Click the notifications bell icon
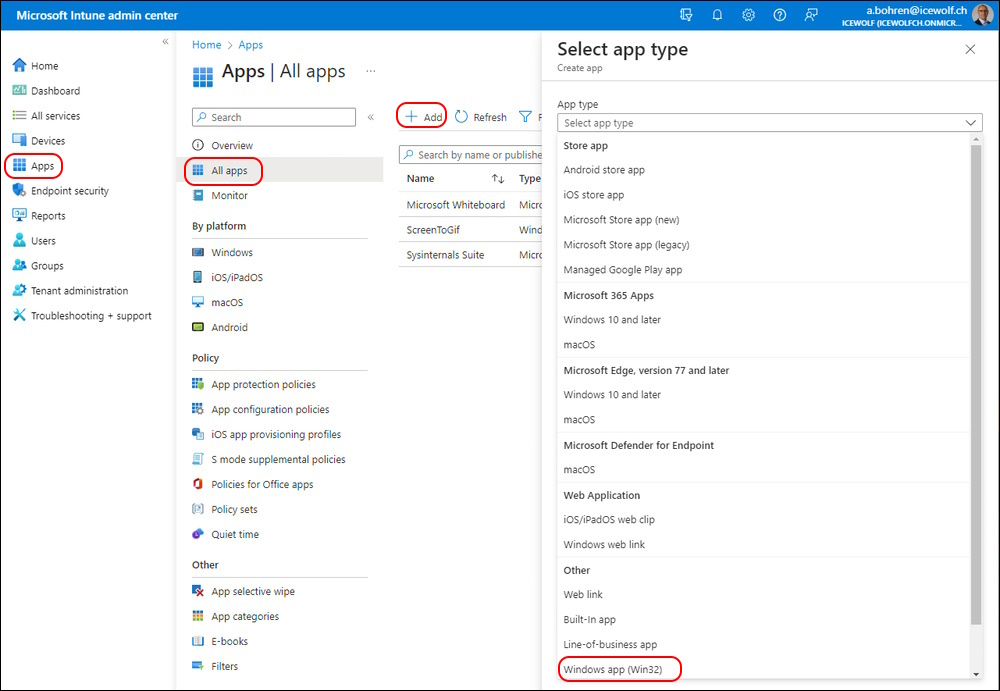The image size is (1000, 691). (x=717, y=15)
